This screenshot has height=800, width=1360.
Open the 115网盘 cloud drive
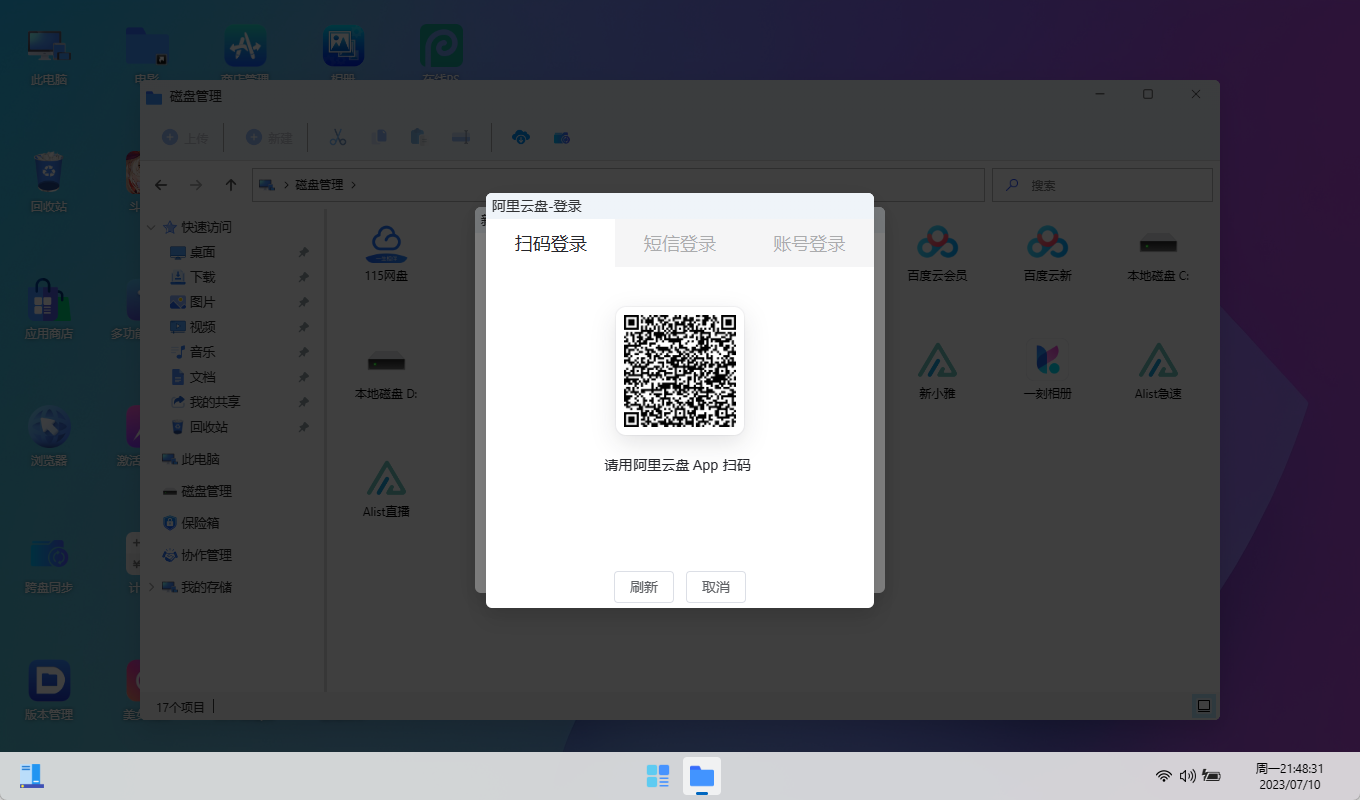tap(385, 250)
